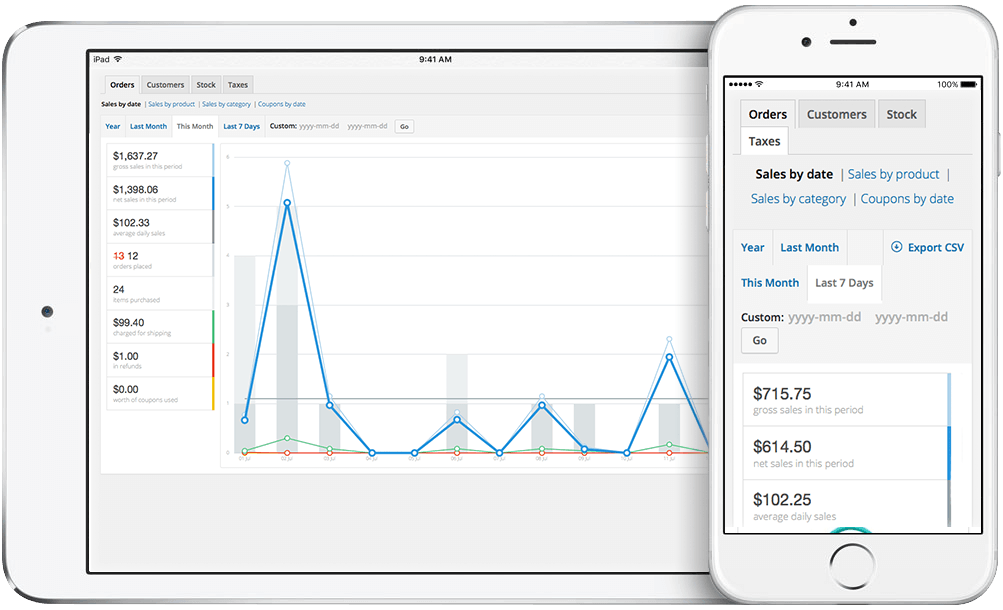Screen dimensions: 1003x610
Task: Toggle the gross sales highlight ($1,637.27)
Action: pyautogui.click(x=158, y=160)
